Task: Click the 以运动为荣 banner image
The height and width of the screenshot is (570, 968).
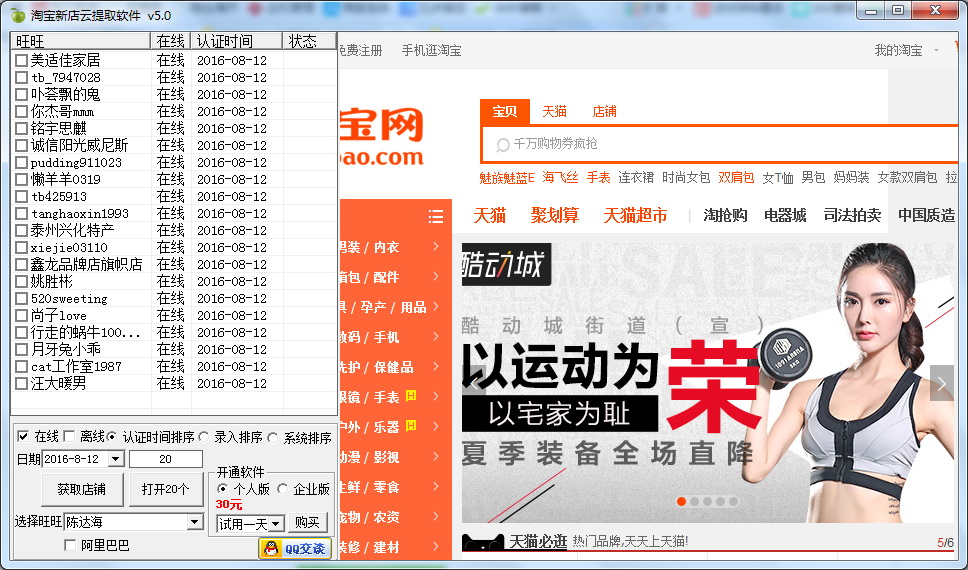Action: click(707, 383)
